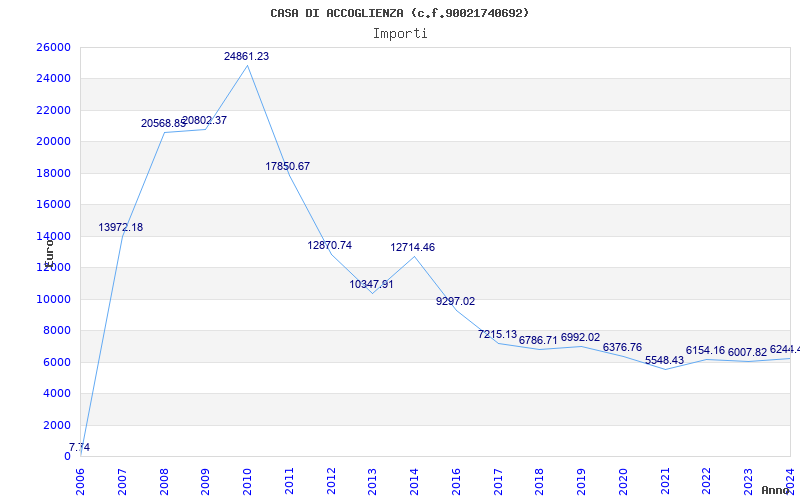Click the y-axis value 10000
800x500 pixels.
coord(54,299)
